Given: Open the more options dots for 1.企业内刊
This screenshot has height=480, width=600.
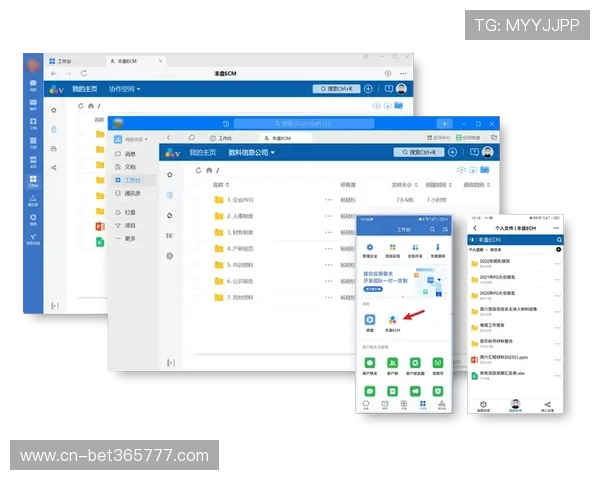Looking at the screenshot, I should coord(328,200).
